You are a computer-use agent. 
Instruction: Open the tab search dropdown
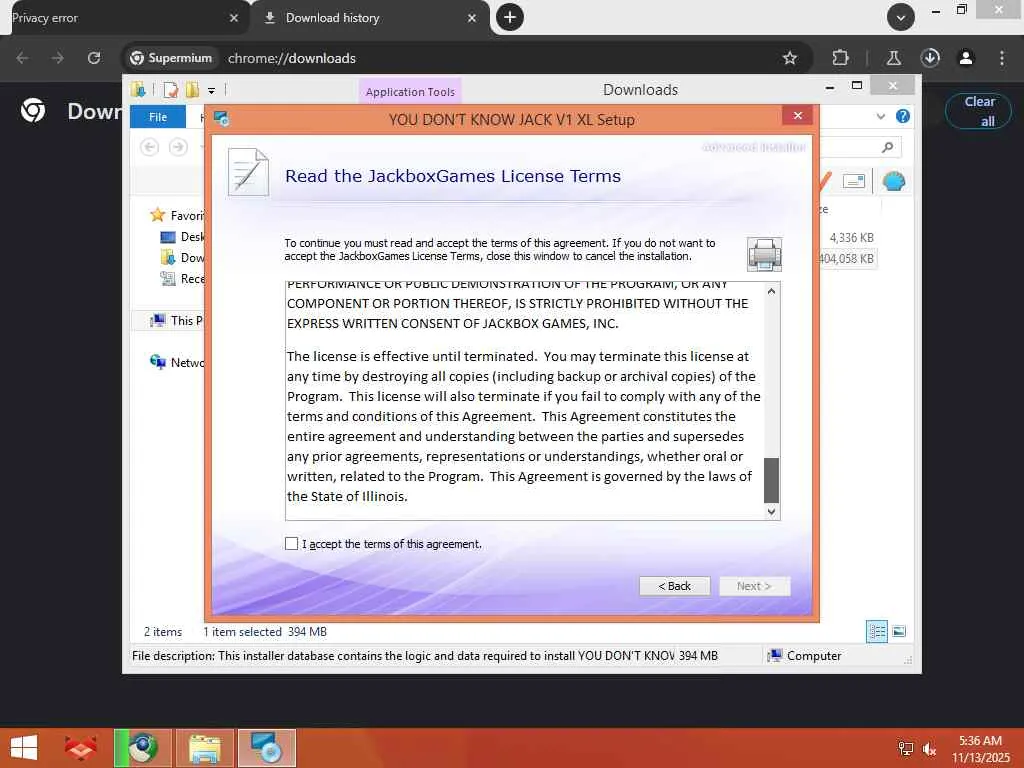901,18
